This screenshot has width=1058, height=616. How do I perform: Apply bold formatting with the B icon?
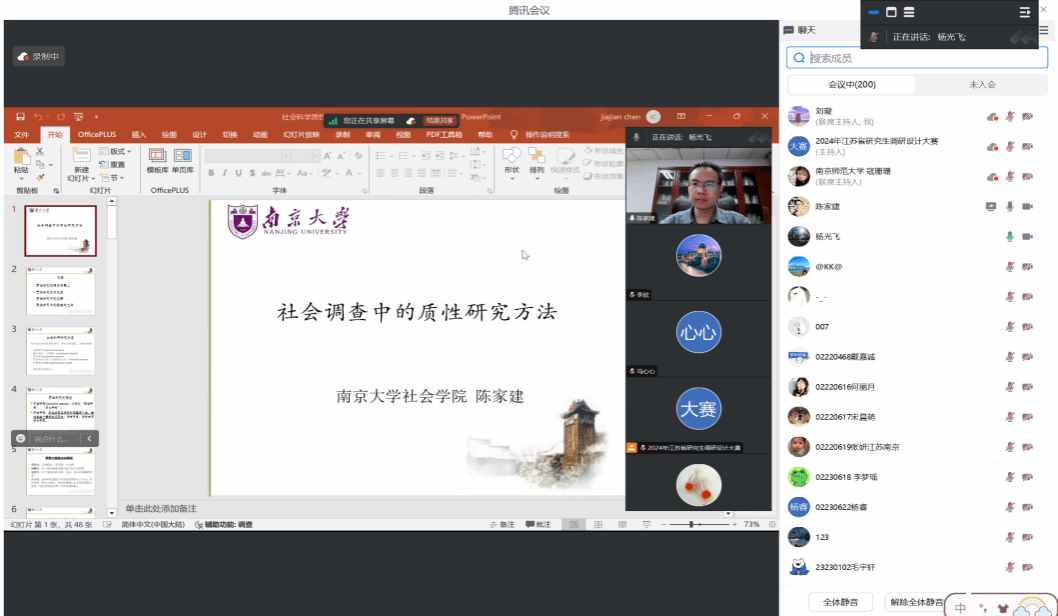click(x=211, y=173)
